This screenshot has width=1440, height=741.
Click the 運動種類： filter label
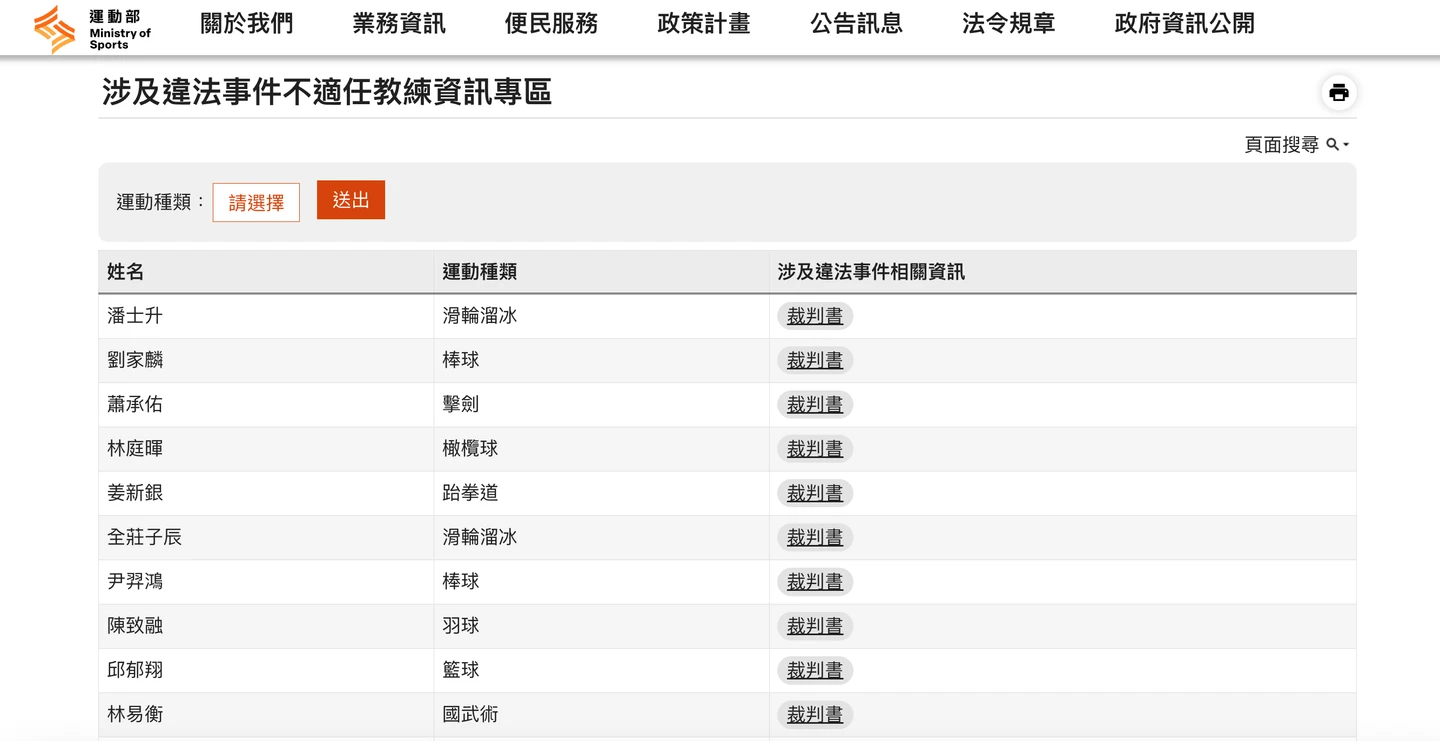click(161, 202)
